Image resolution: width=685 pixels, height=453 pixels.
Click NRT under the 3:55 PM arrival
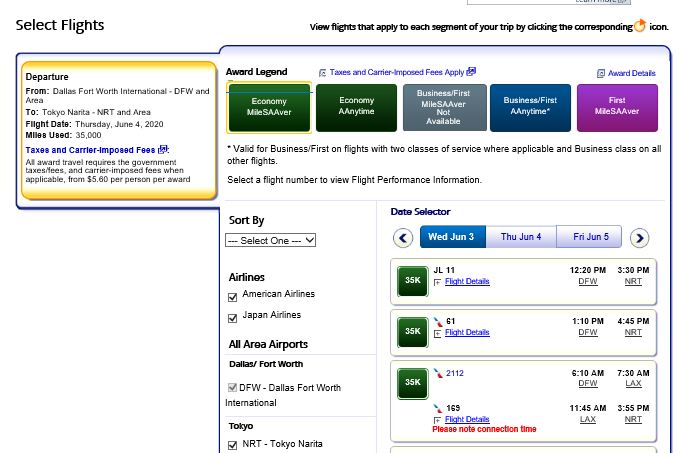pyautogui.click(x=633, y=419)
